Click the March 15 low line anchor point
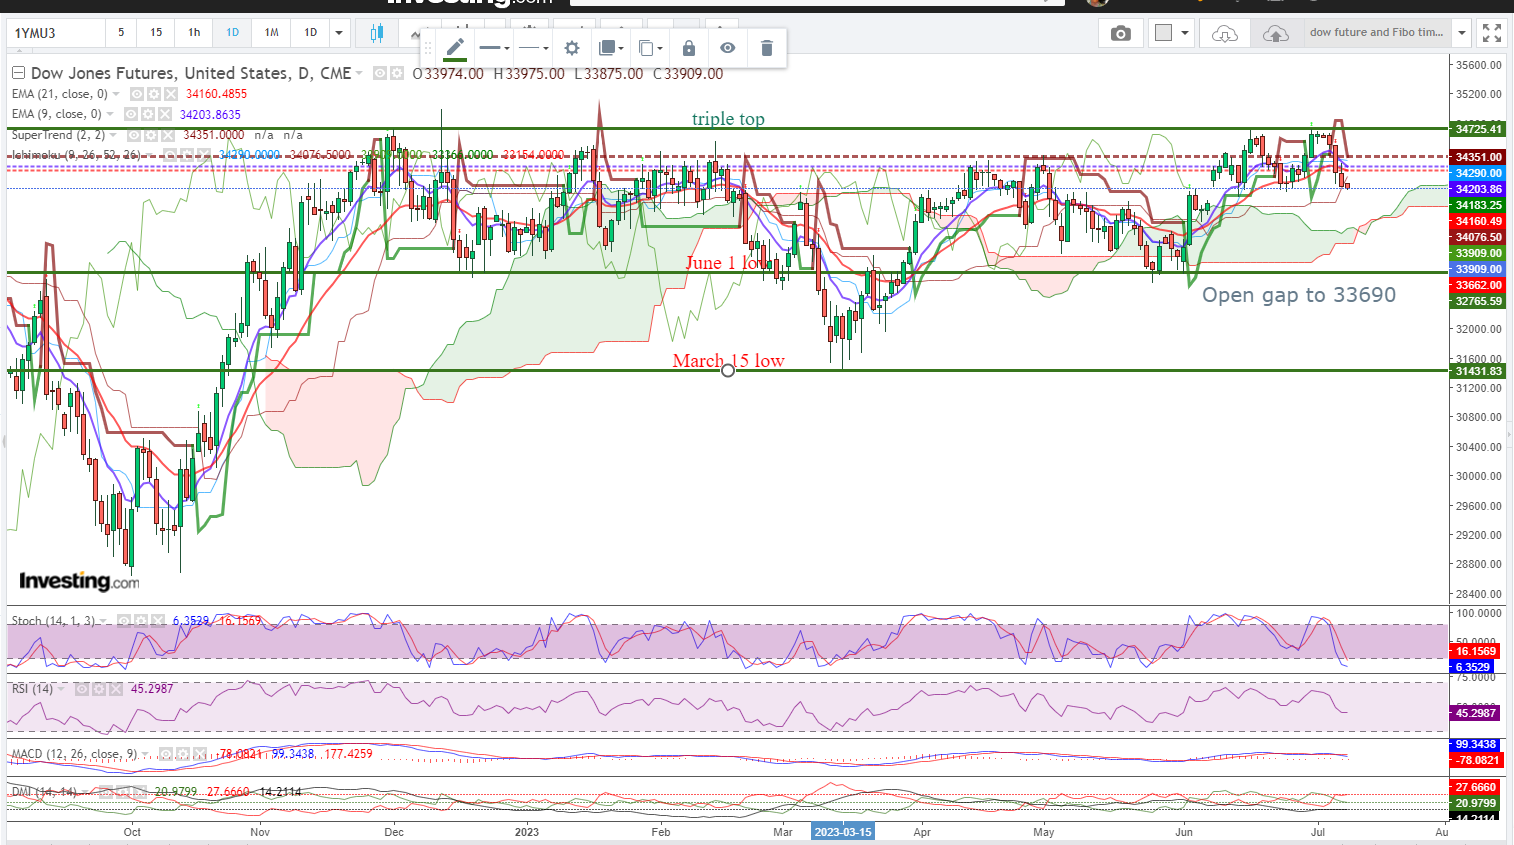The image size is (1514, 845). (x=728, y=371)
